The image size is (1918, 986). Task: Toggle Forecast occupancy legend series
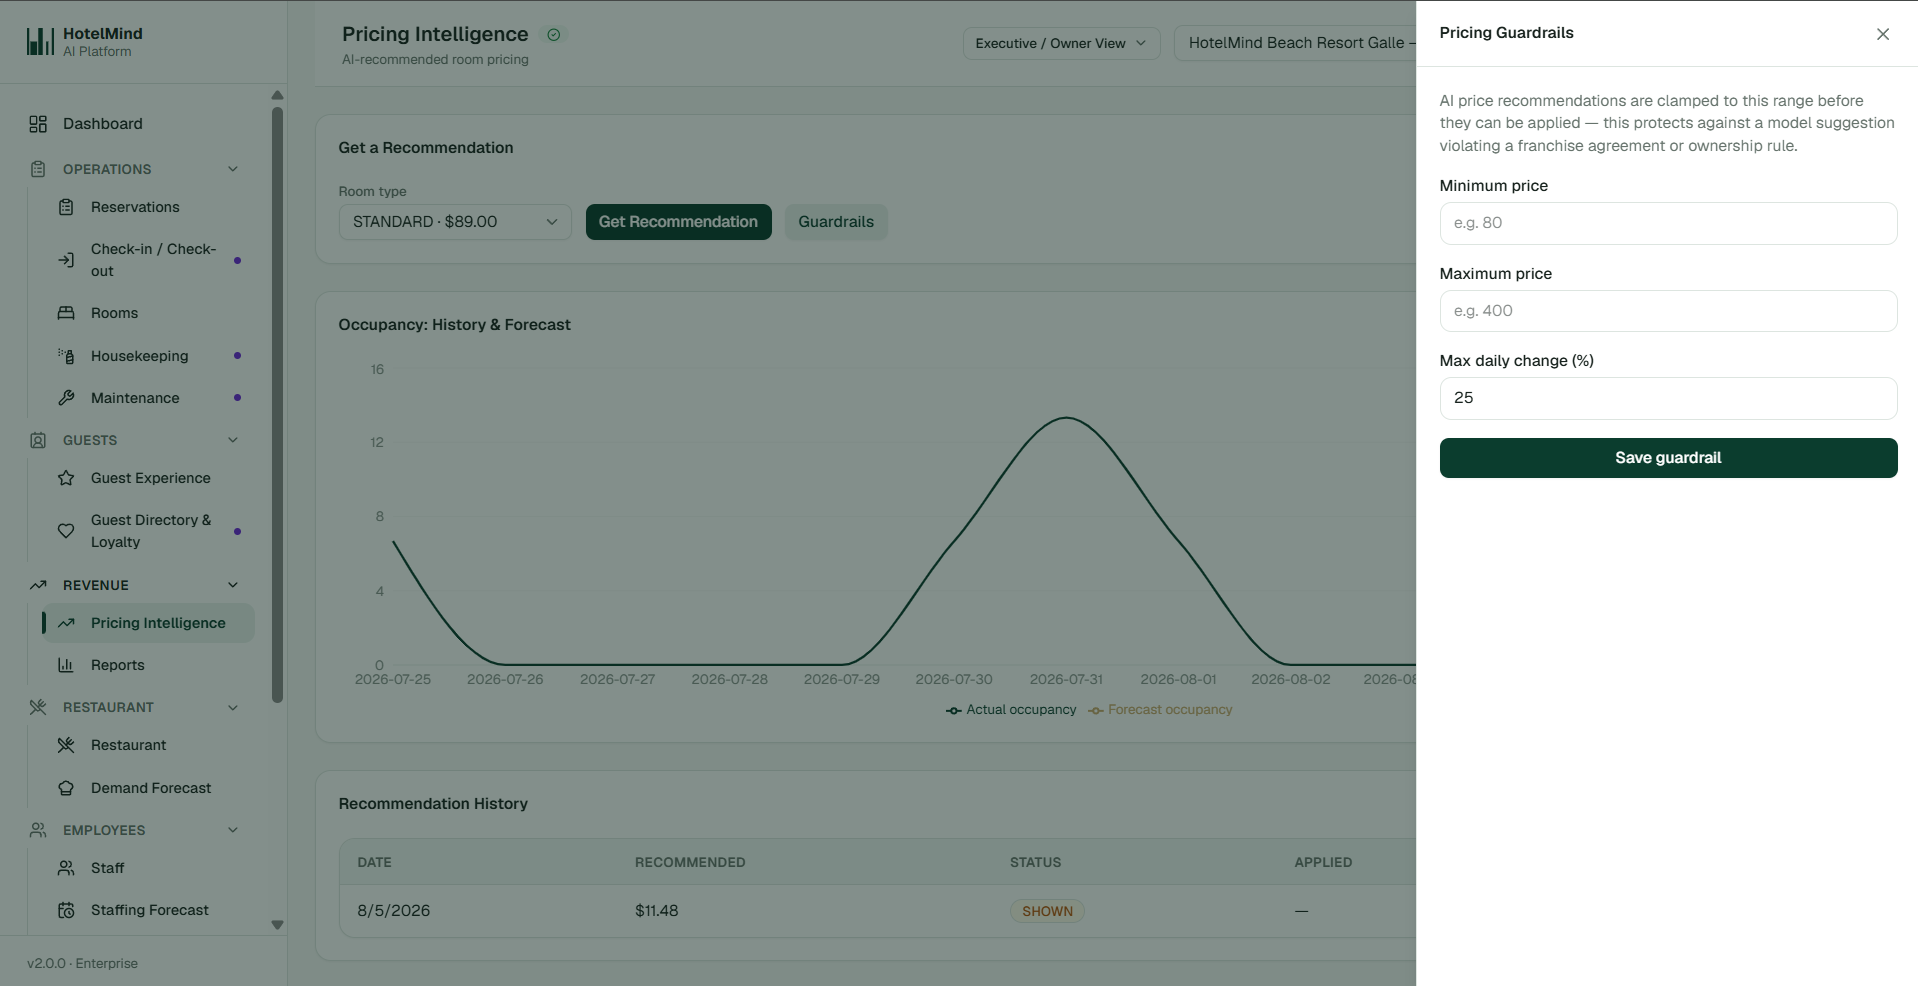1160,710
